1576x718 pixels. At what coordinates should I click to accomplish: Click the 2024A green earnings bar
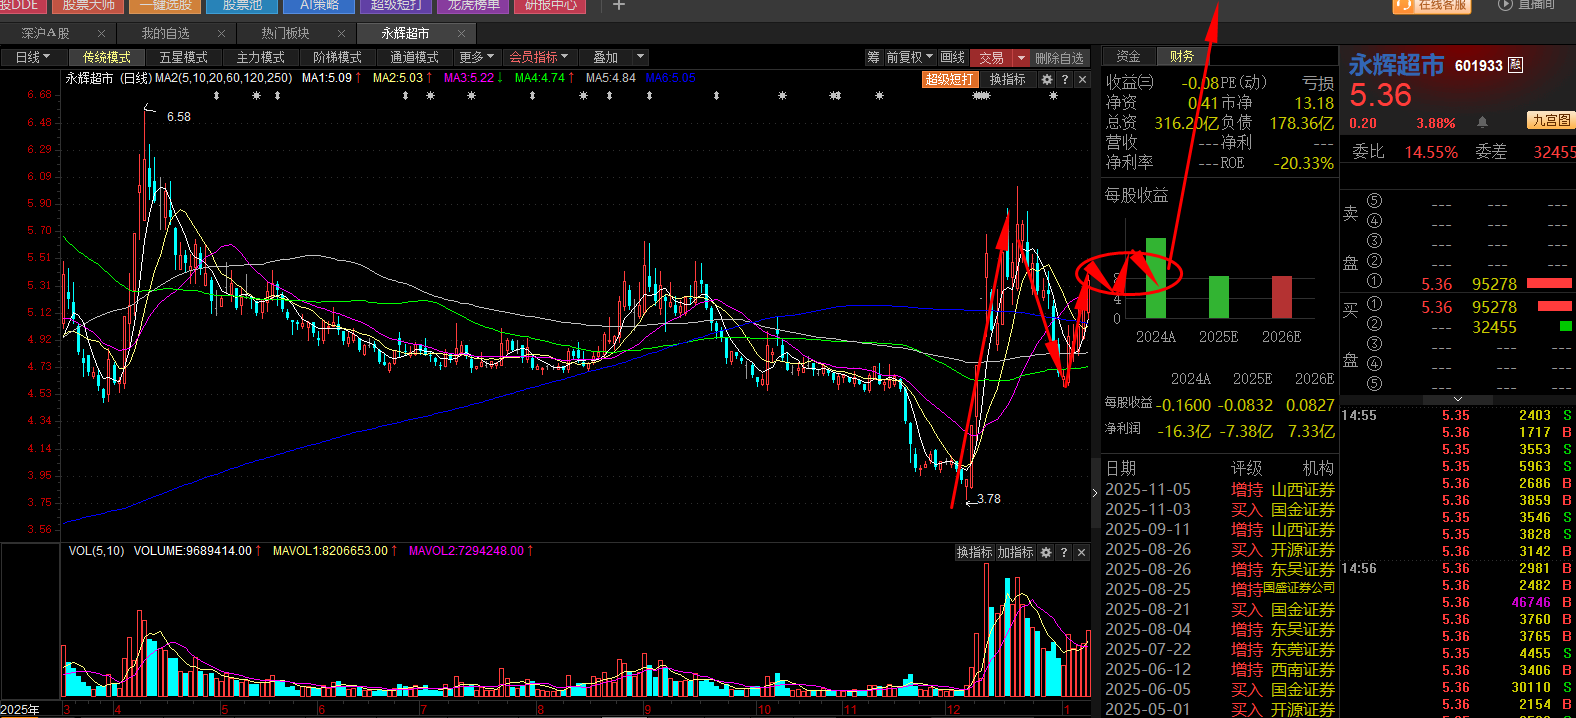[x=1155, y=278]
